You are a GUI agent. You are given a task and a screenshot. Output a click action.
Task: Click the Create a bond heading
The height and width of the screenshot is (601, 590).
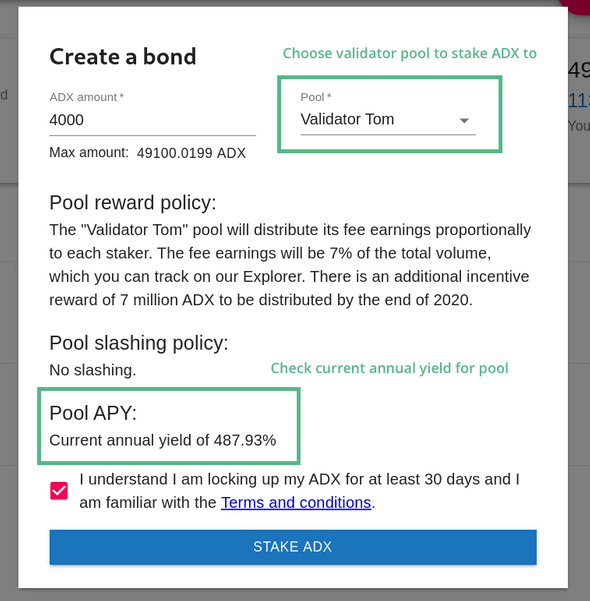(x=123, y=57)
